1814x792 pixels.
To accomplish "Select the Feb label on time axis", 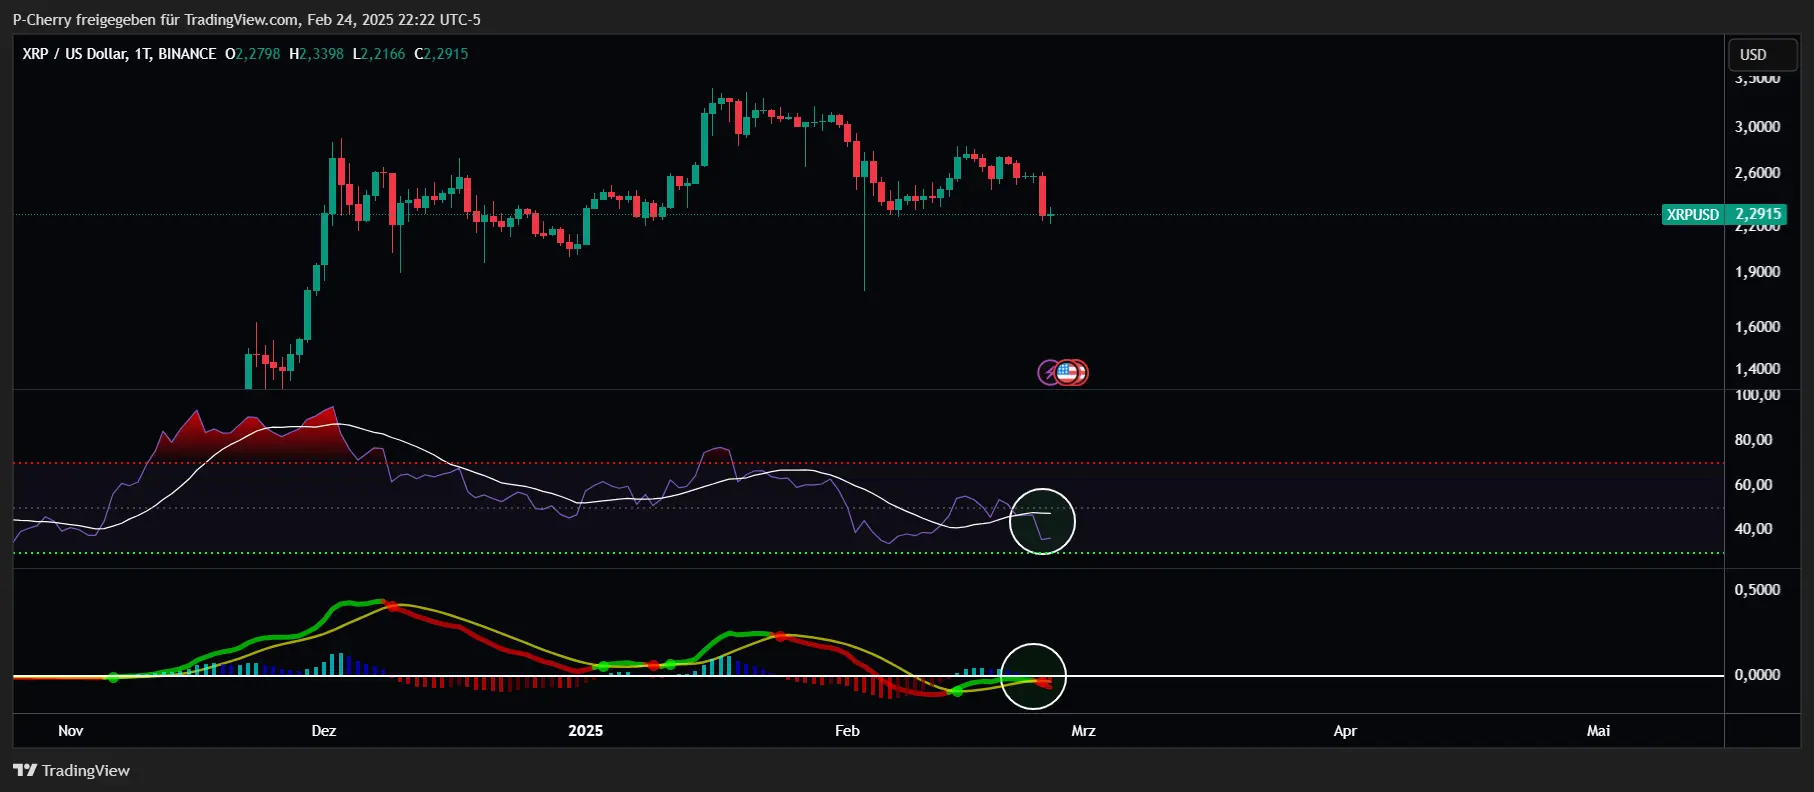I will click(847, 731).
